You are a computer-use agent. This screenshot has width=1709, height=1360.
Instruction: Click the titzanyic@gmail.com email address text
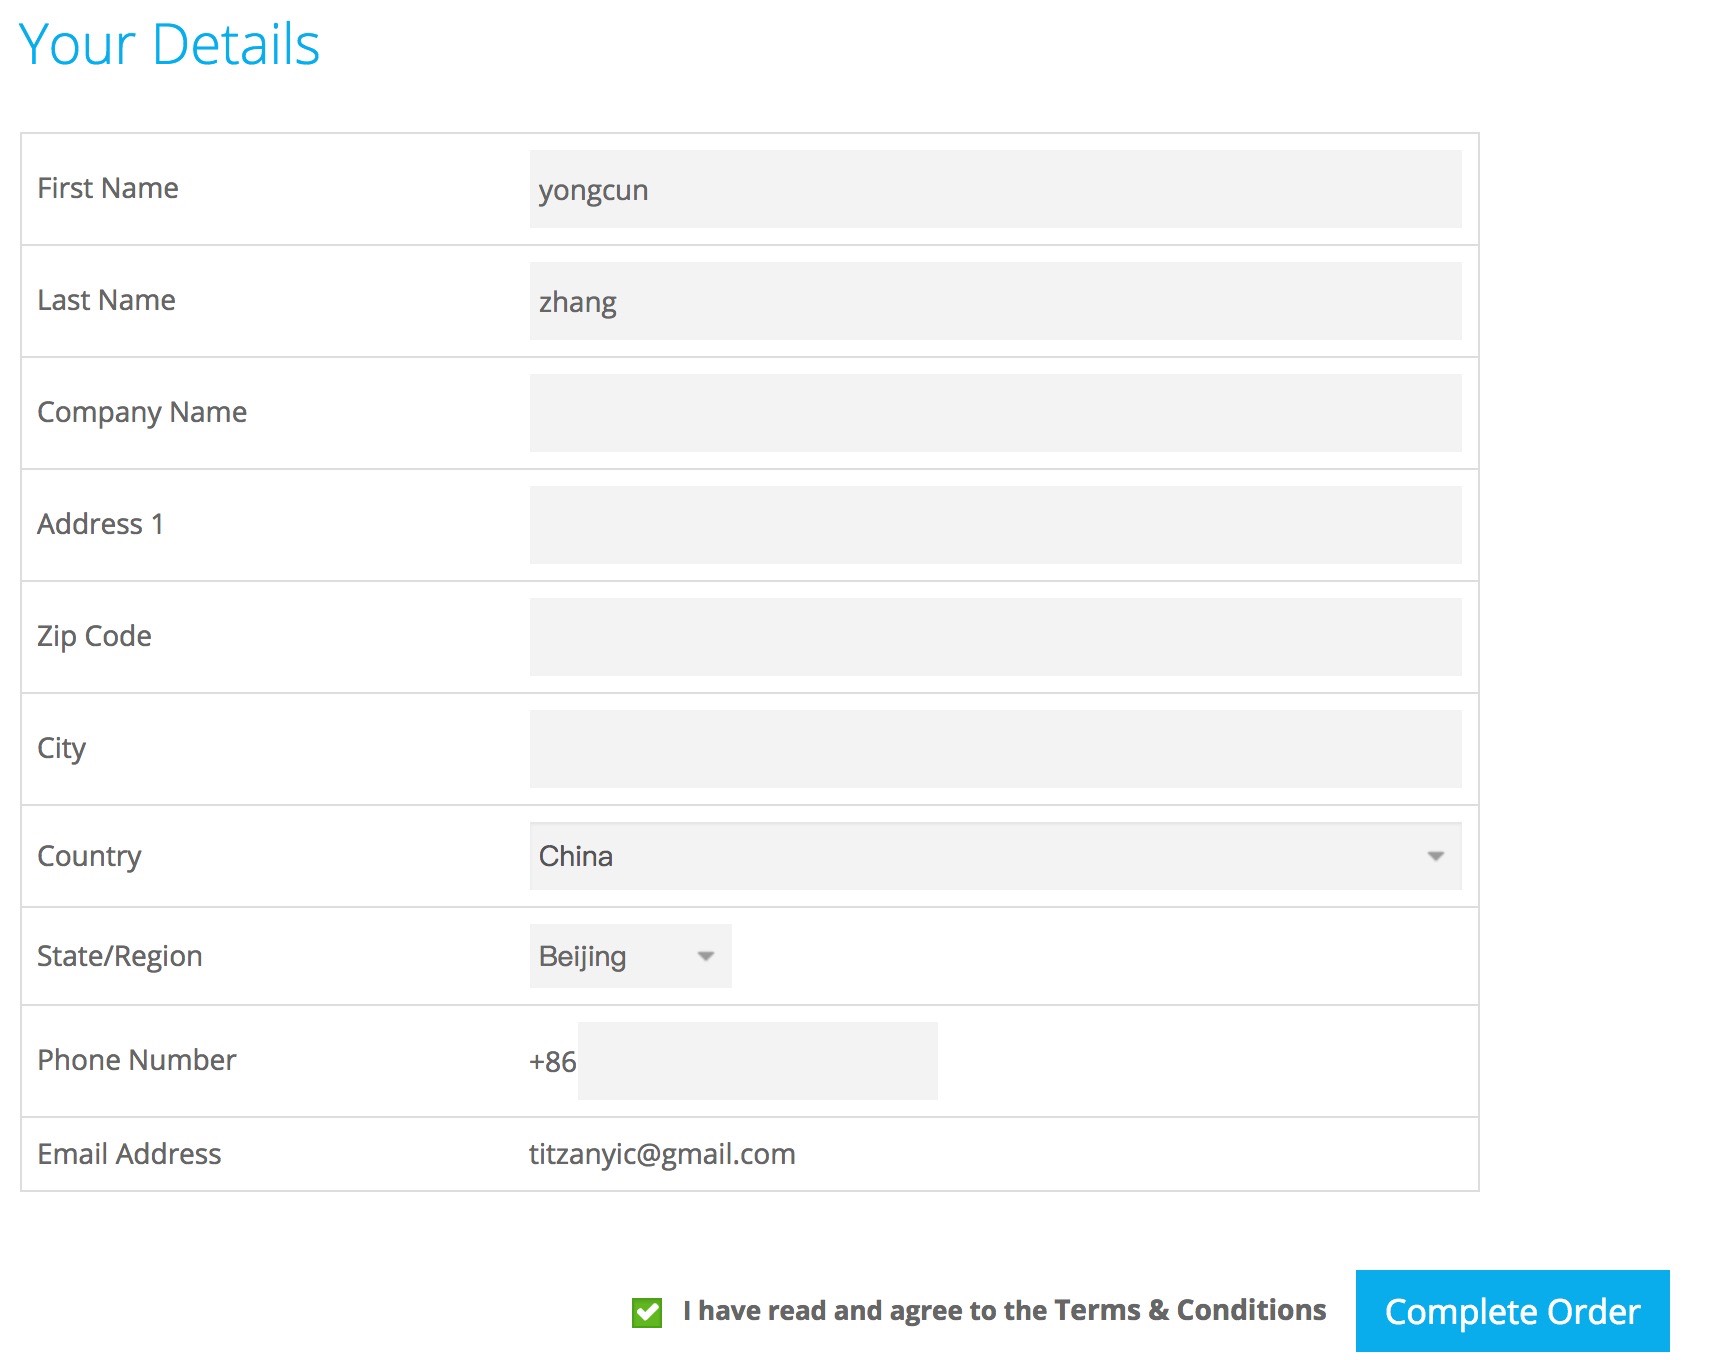tap(662, 1154)
